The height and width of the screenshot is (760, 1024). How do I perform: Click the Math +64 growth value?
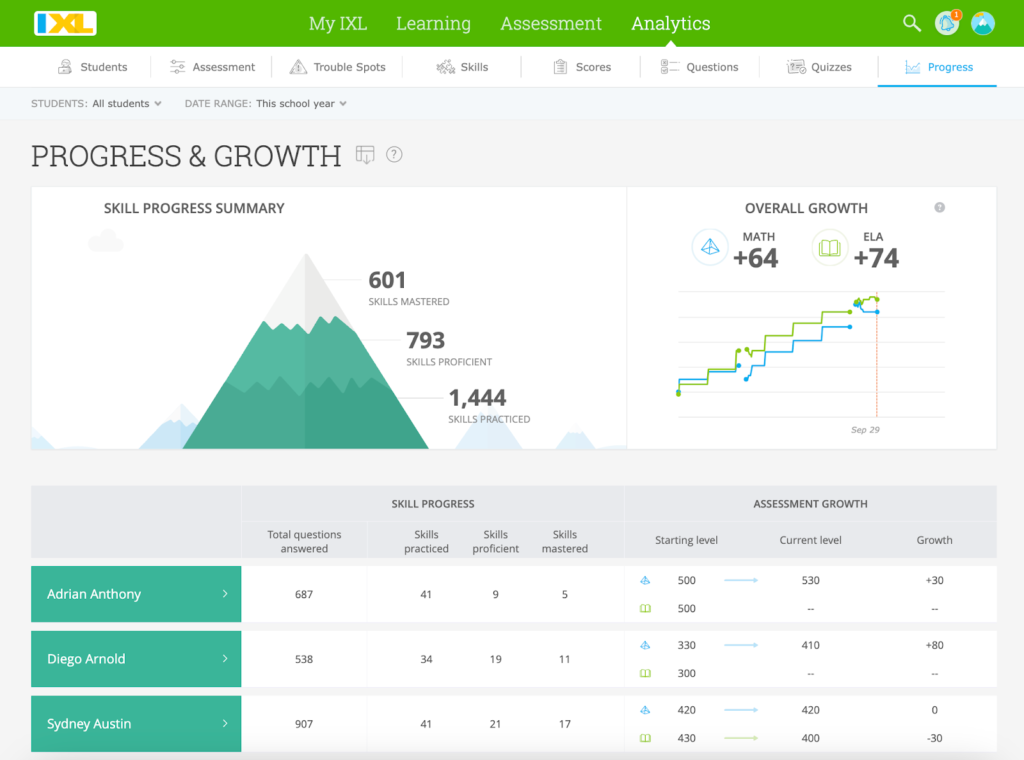[x=756, y=258]
